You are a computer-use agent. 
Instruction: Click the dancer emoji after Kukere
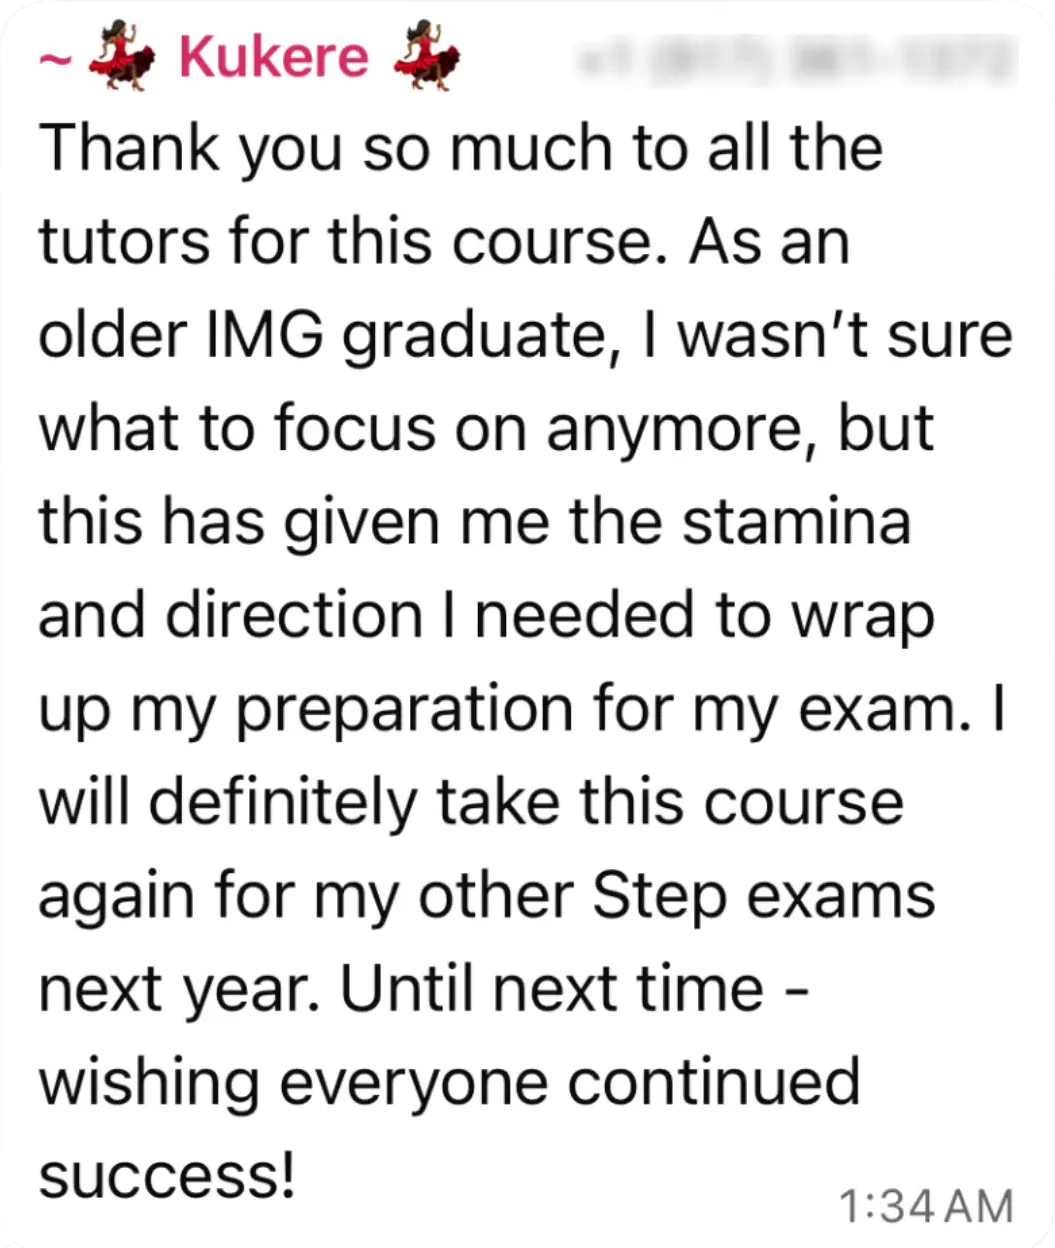427,58
